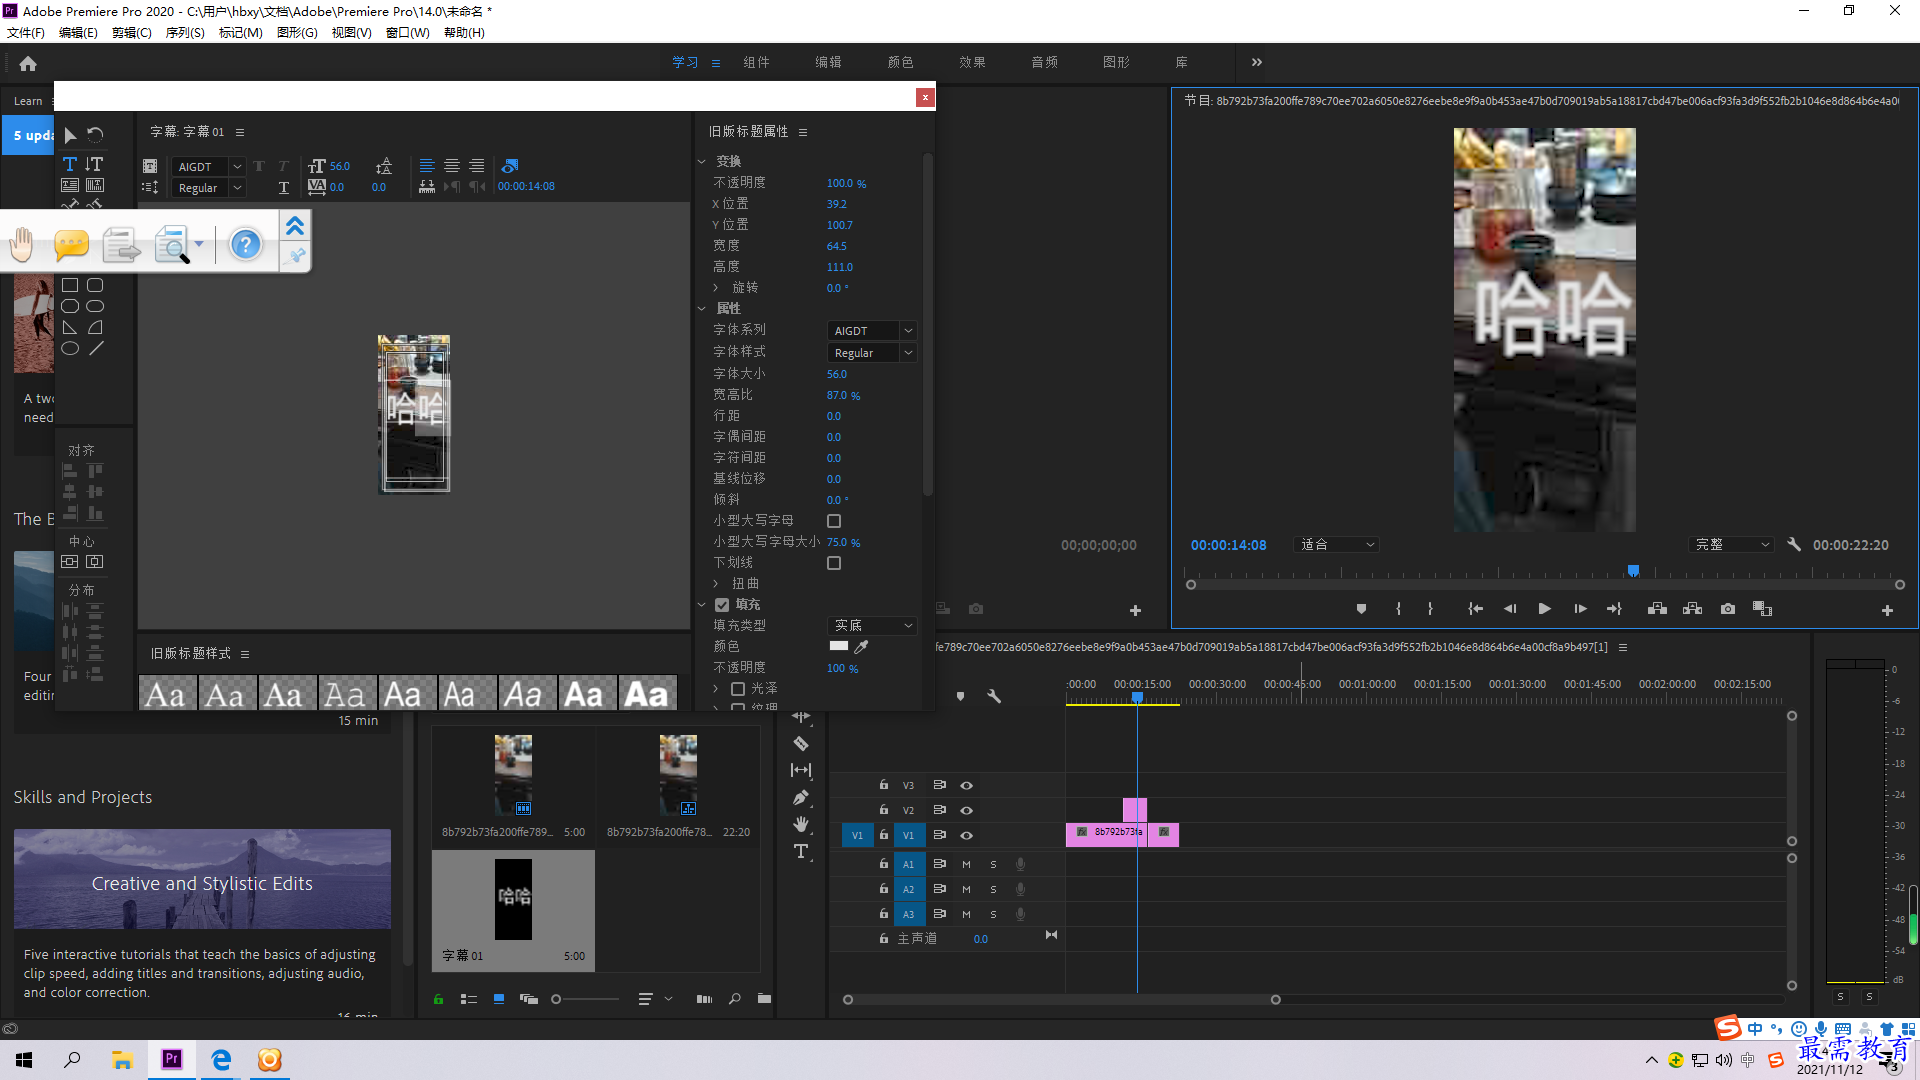Open the yellow comment bubble tool
Screen dimensions: 1920x1080
coord(71,244)
